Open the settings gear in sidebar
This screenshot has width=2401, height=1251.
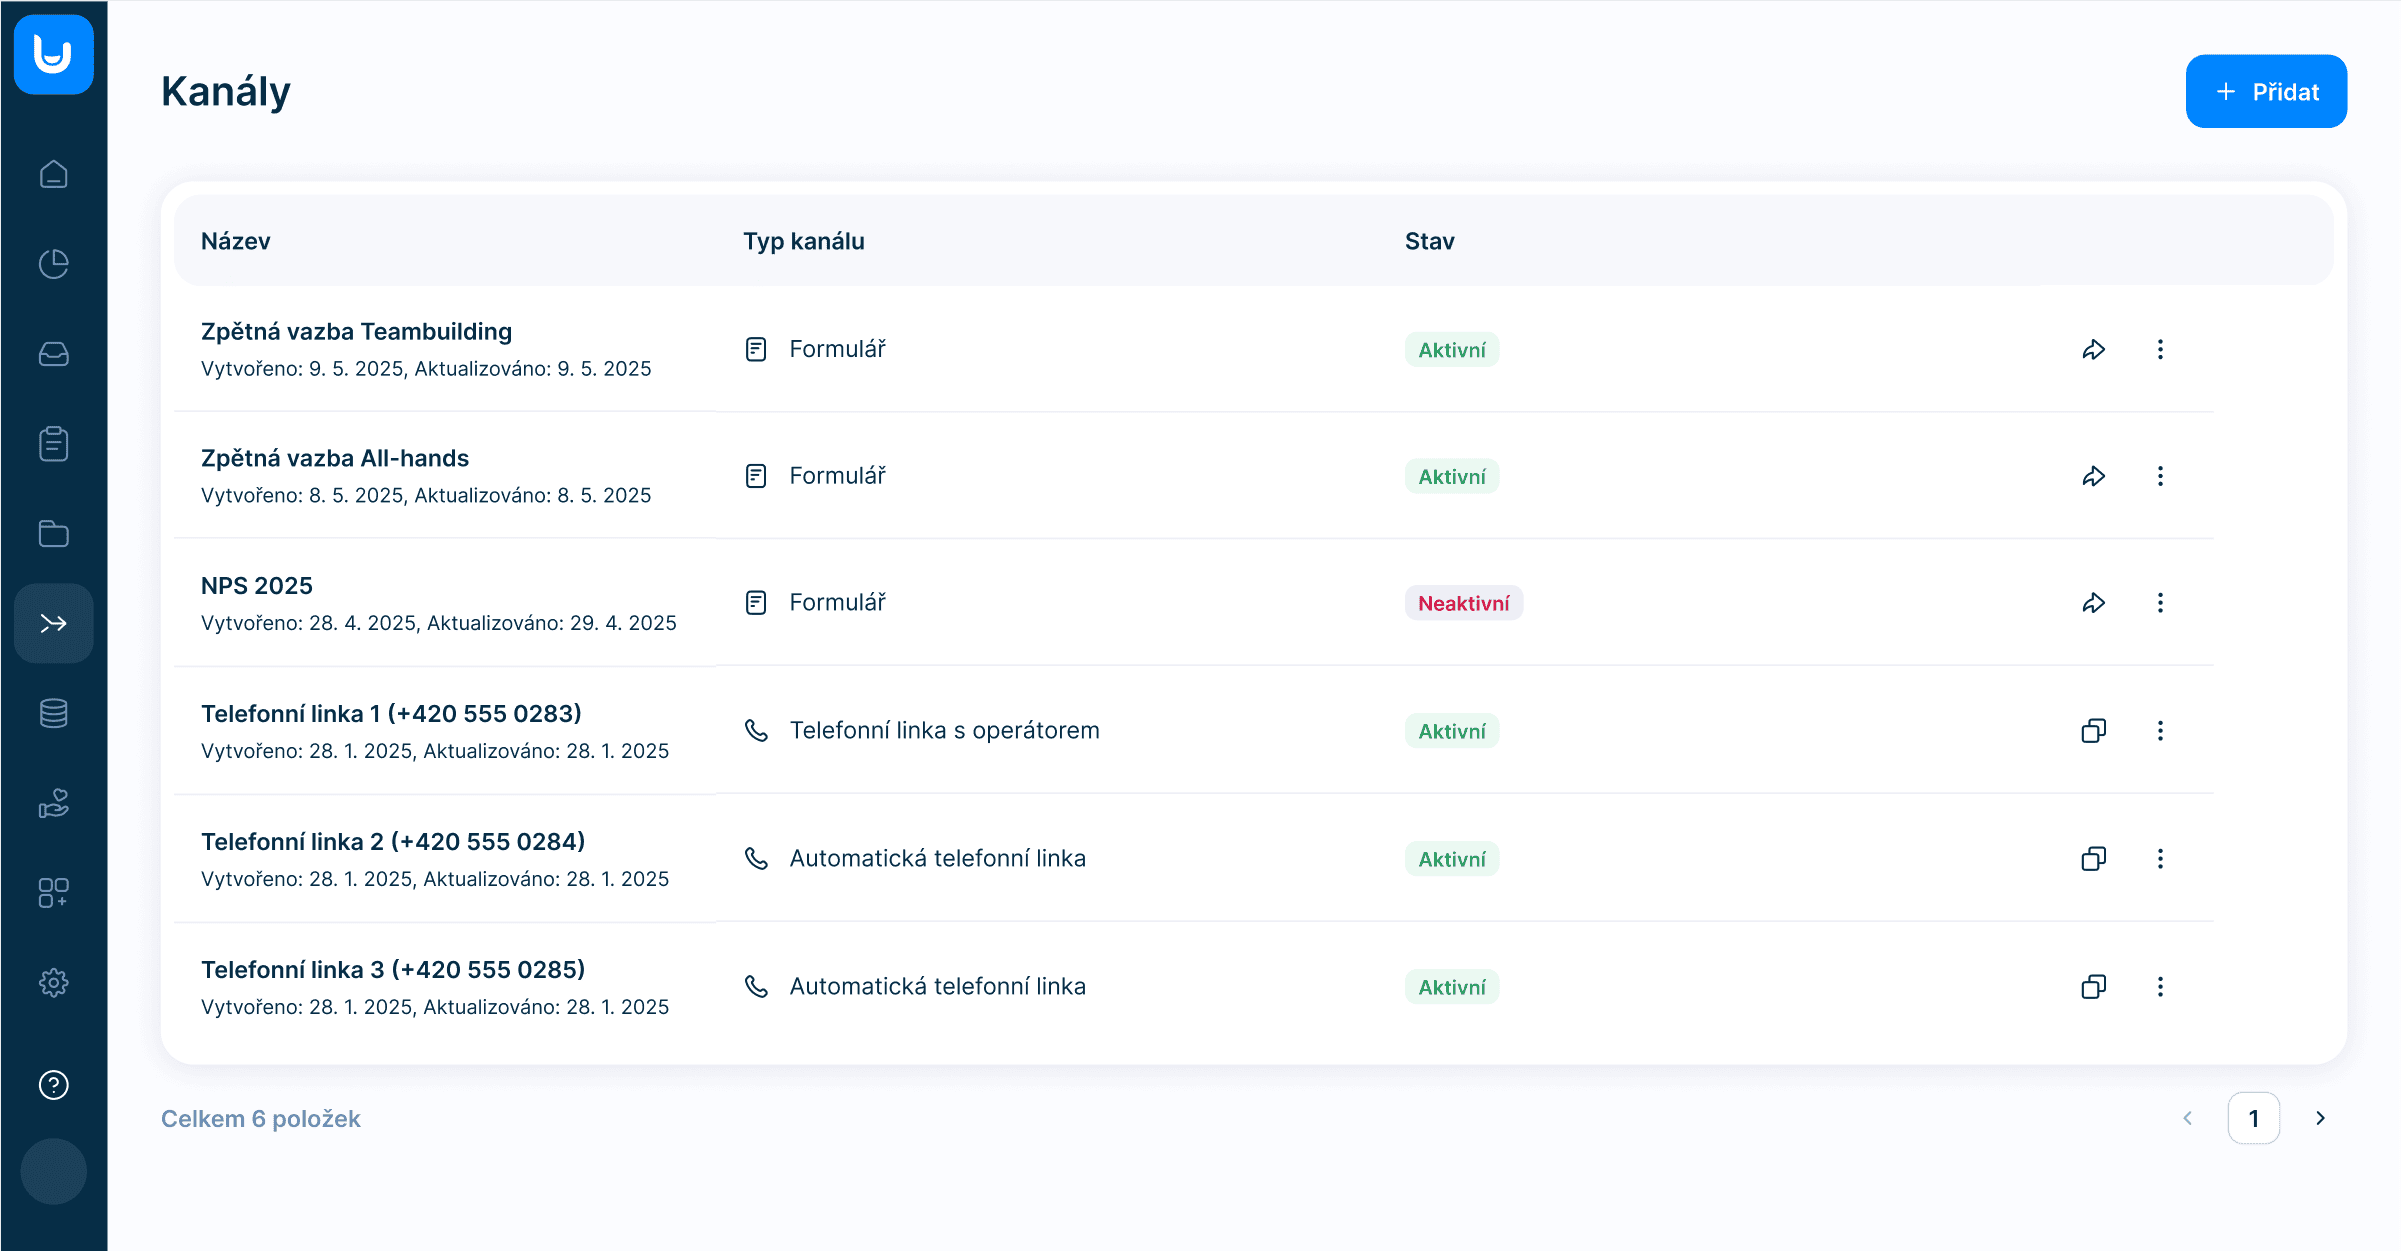(x=54, y=983)
